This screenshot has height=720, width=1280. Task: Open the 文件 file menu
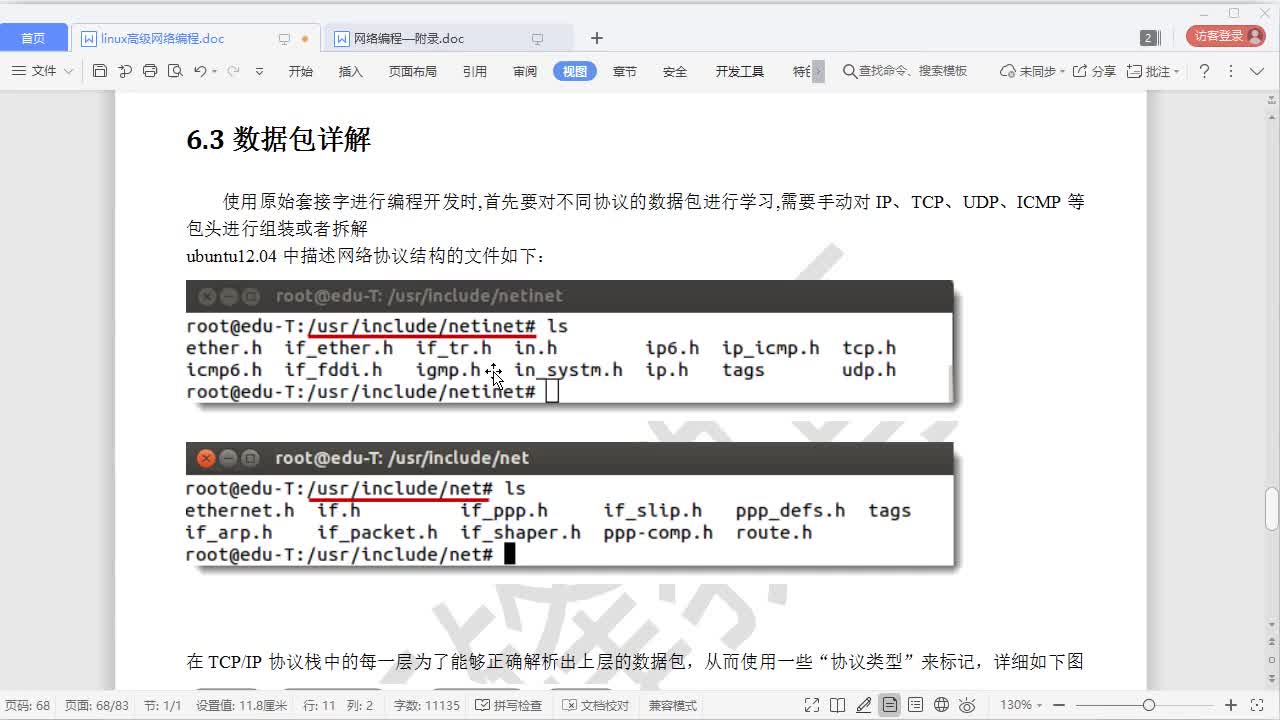(36, 71)
